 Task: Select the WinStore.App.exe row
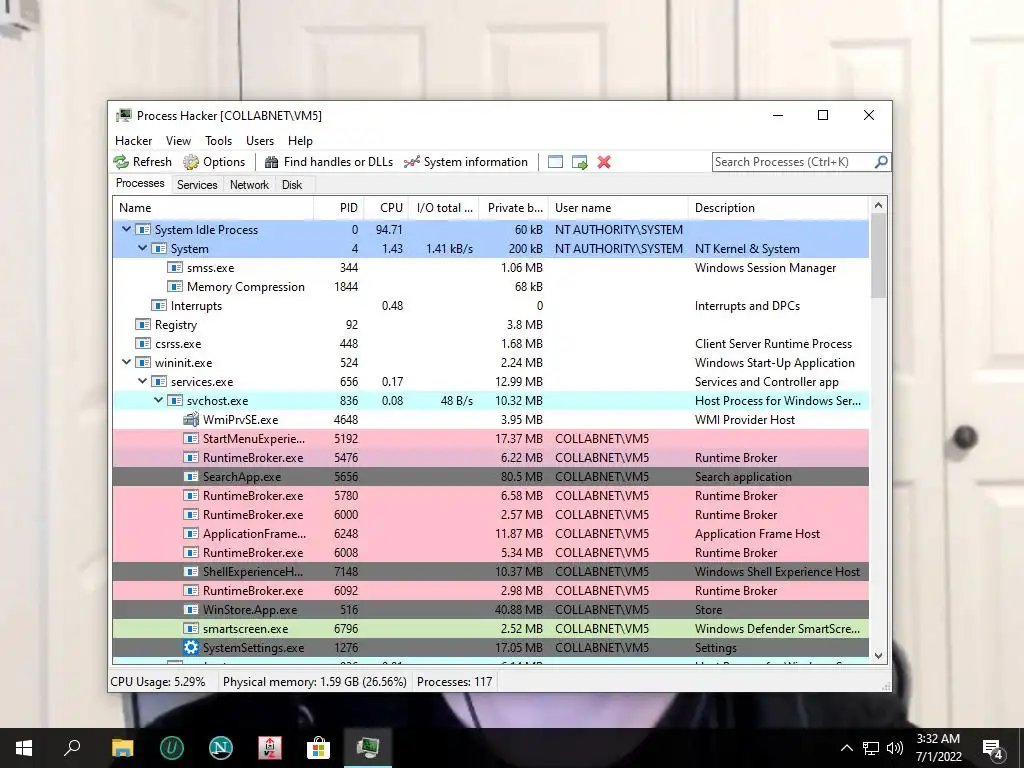coord(491,609)
